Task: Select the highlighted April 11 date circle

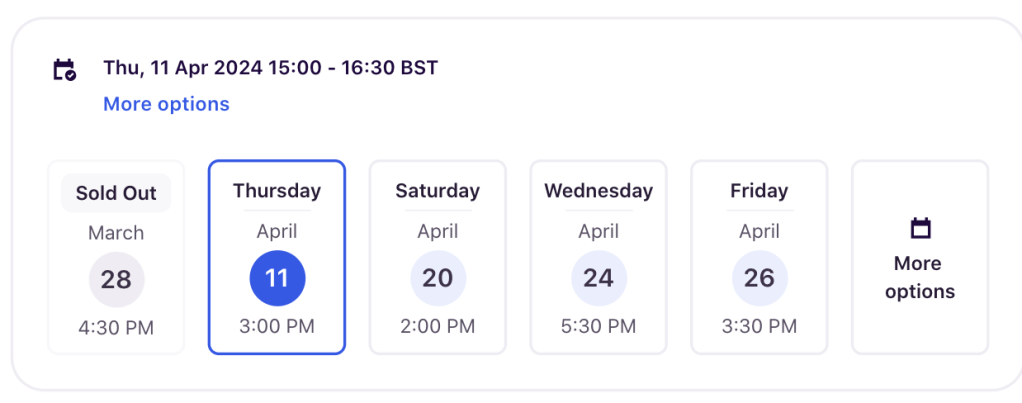Action: 277,278
